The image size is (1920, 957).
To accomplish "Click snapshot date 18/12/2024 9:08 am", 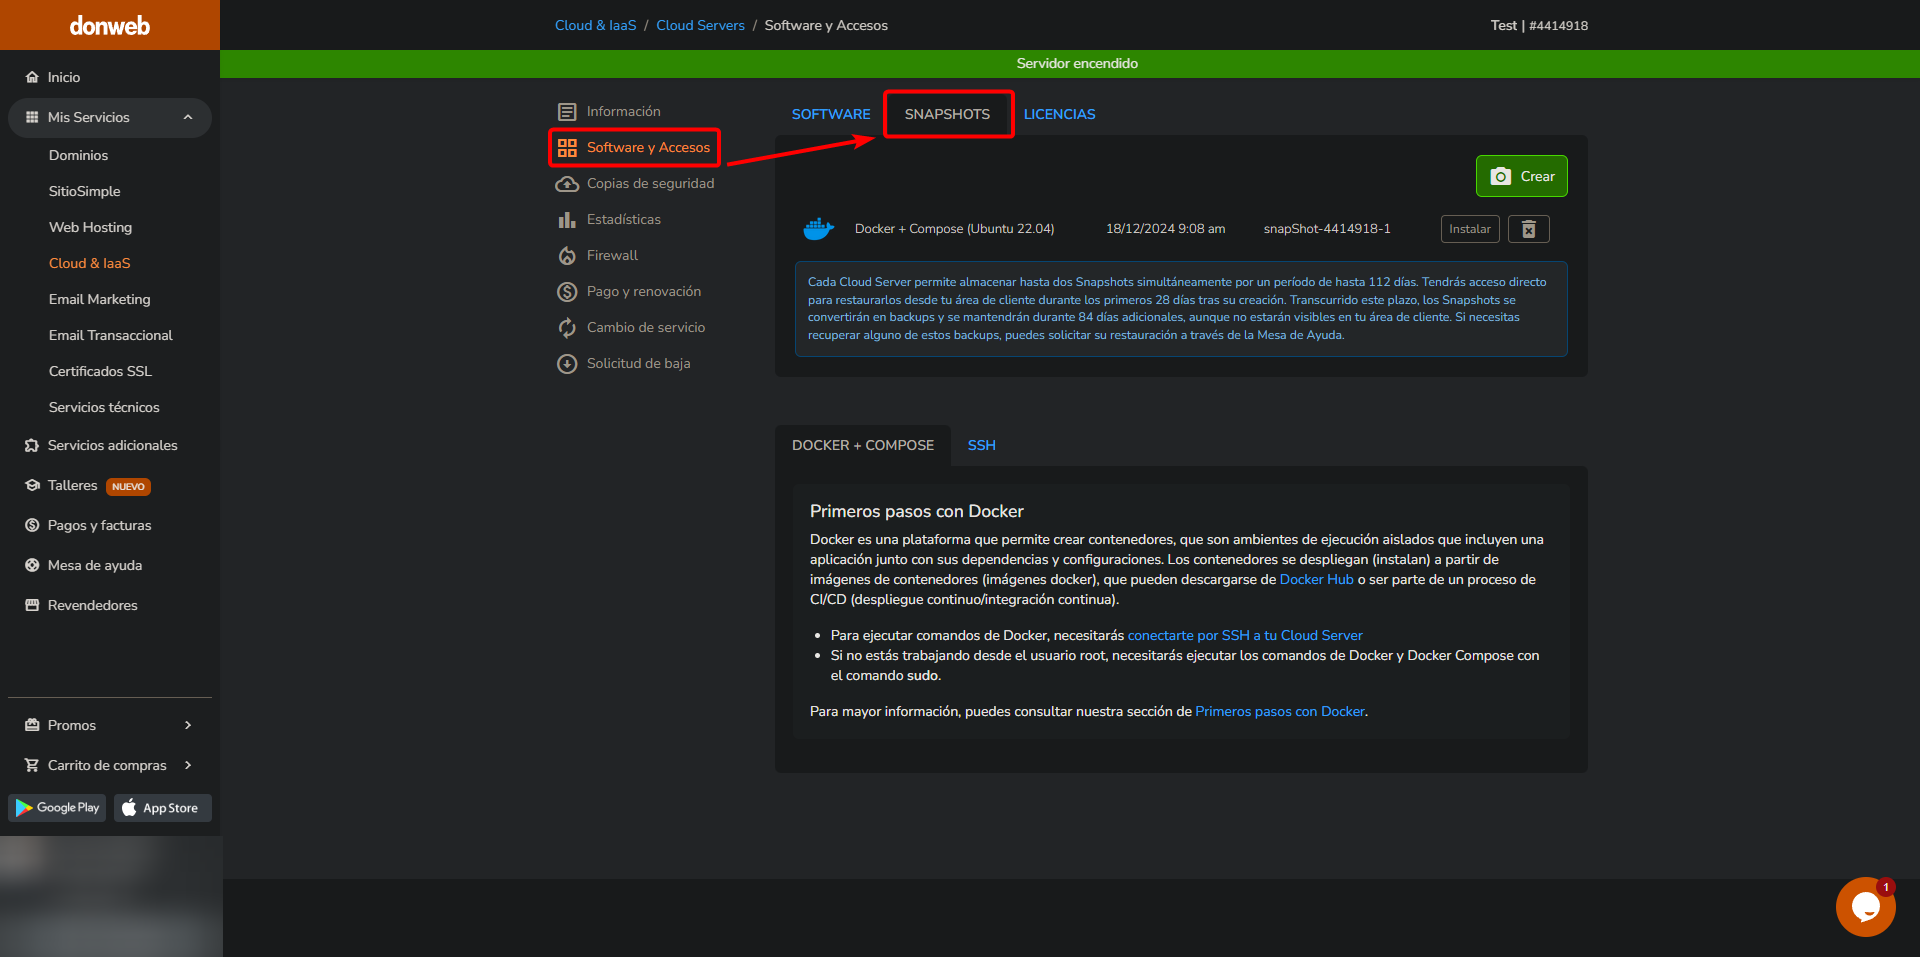I will [x=1165, y=229].
